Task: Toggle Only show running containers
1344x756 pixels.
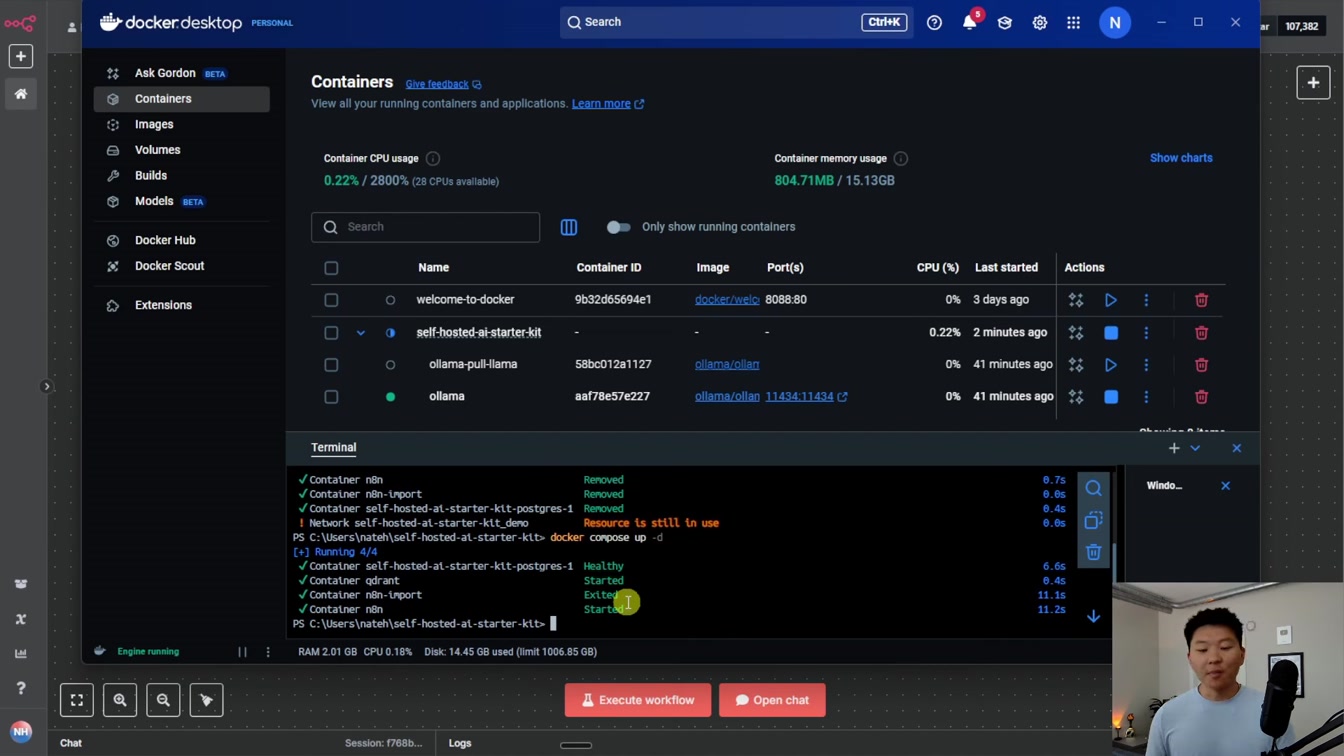Action: (x=618, y=227)
